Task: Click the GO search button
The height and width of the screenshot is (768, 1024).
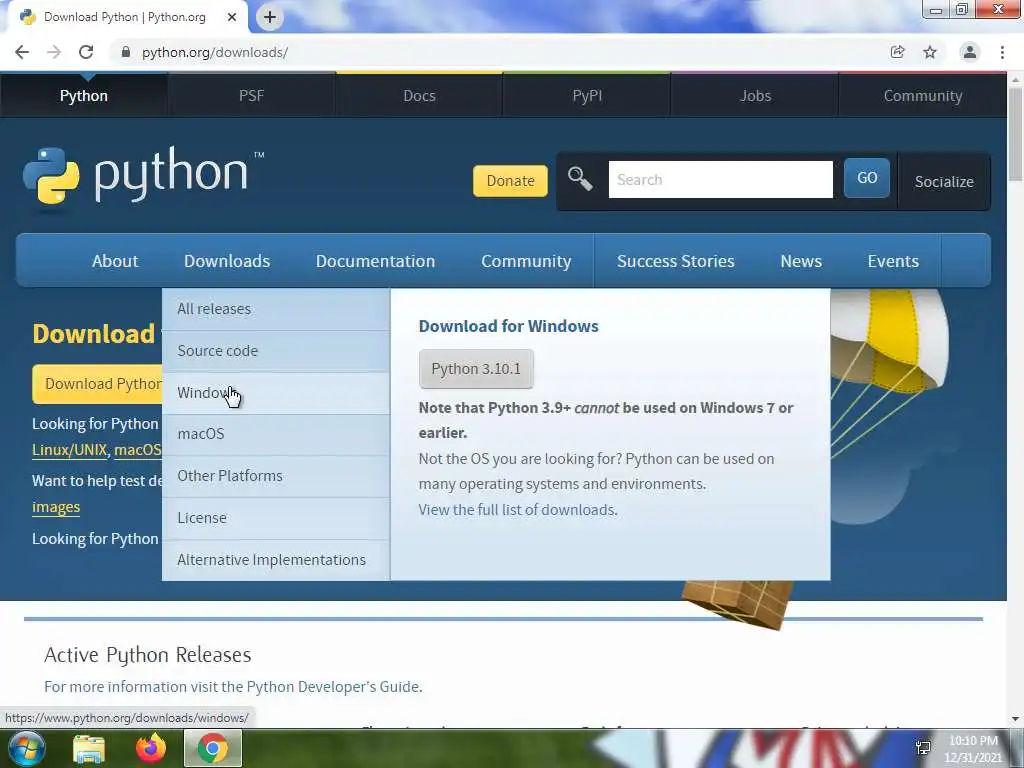Action: [867, 178]
